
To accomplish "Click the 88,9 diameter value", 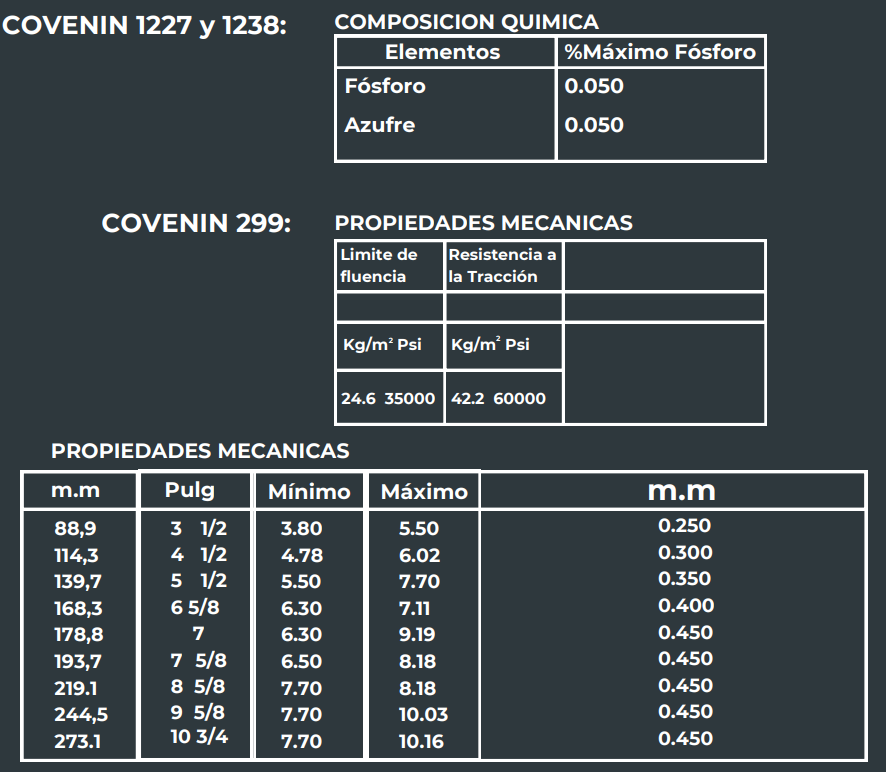I will point(76,529).
